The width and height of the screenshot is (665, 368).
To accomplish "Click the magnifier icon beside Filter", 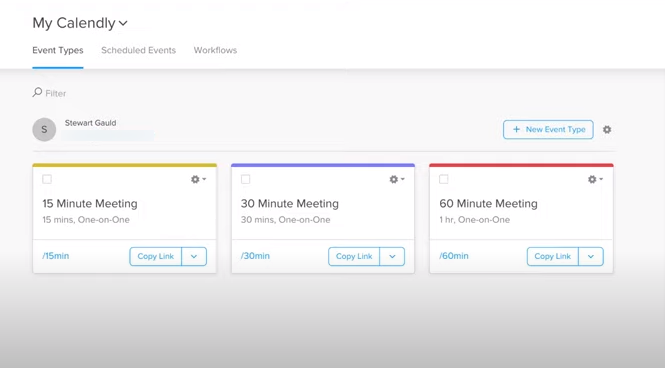I will pyautogui.click(x=37, y=92).
